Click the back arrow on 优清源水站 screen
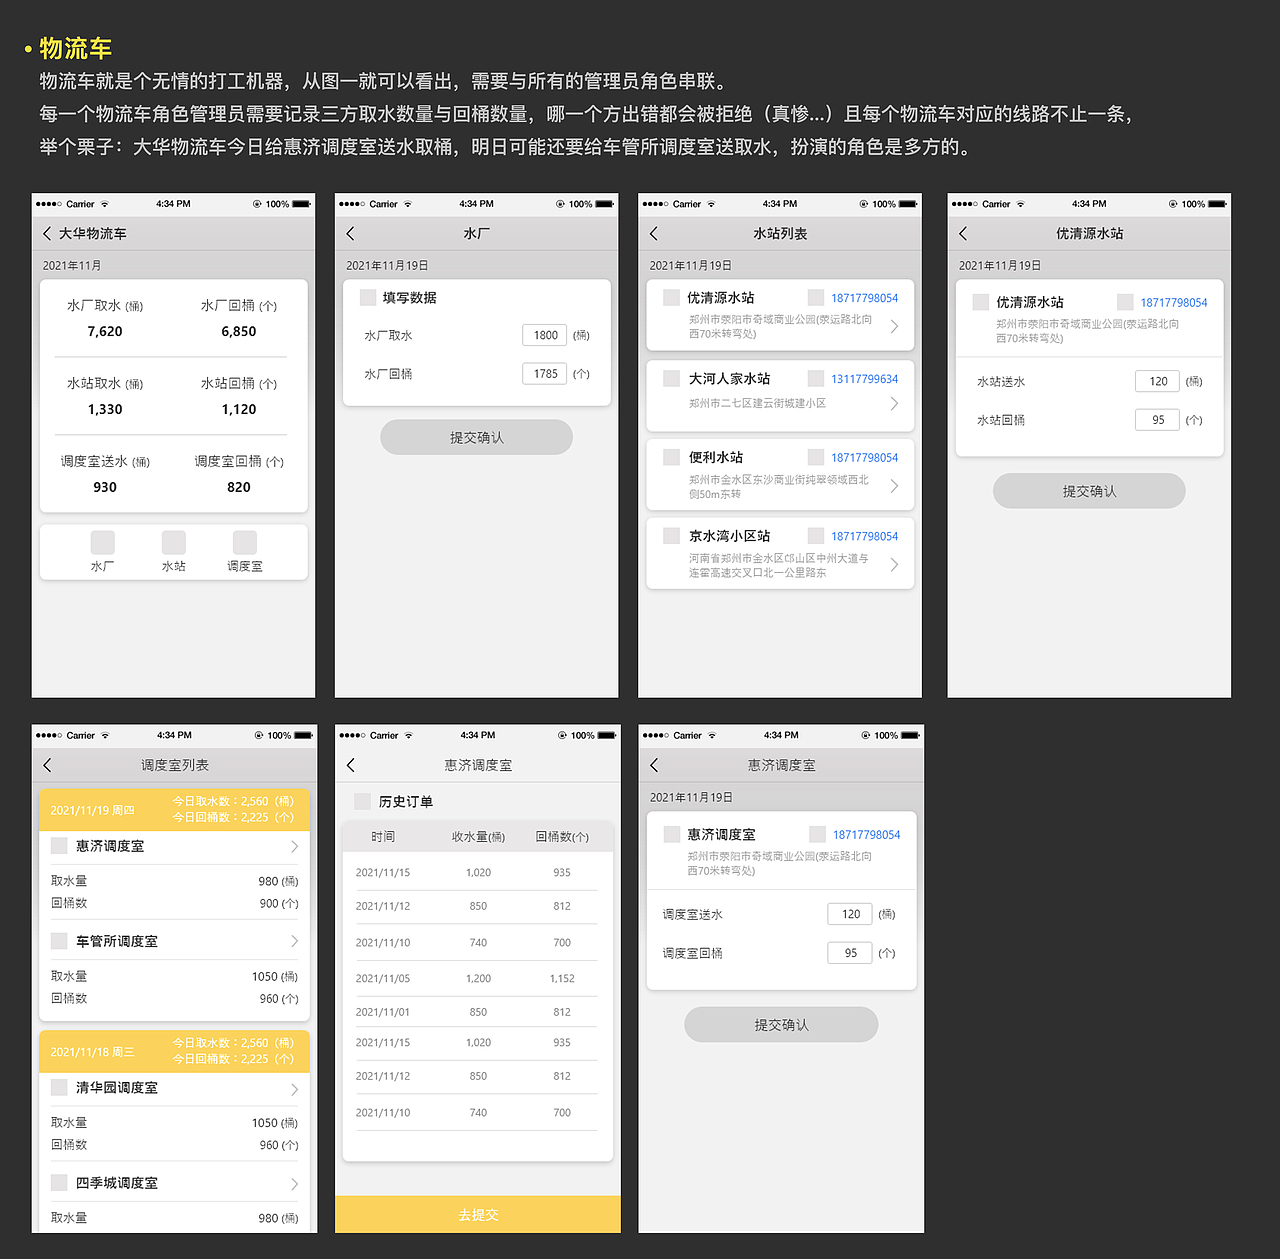Image resolution: width=1280 pixels, height=1259 pixels. [x=962, y=232]
